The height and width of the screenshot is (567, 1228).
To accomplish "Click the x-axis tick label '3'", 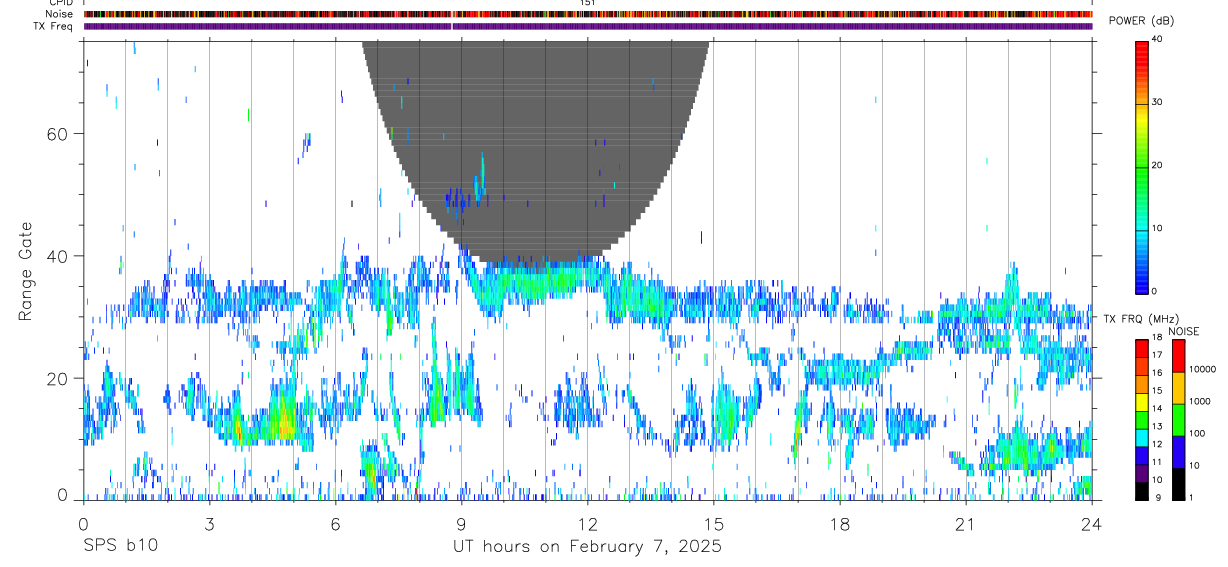I will tap(209, 524).
